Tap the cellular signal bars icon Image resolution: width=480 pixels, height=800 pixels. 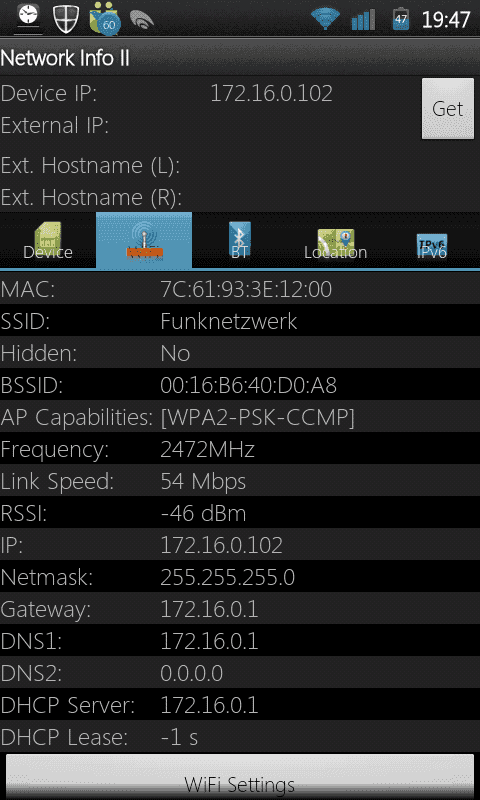[x=363, y=20]
